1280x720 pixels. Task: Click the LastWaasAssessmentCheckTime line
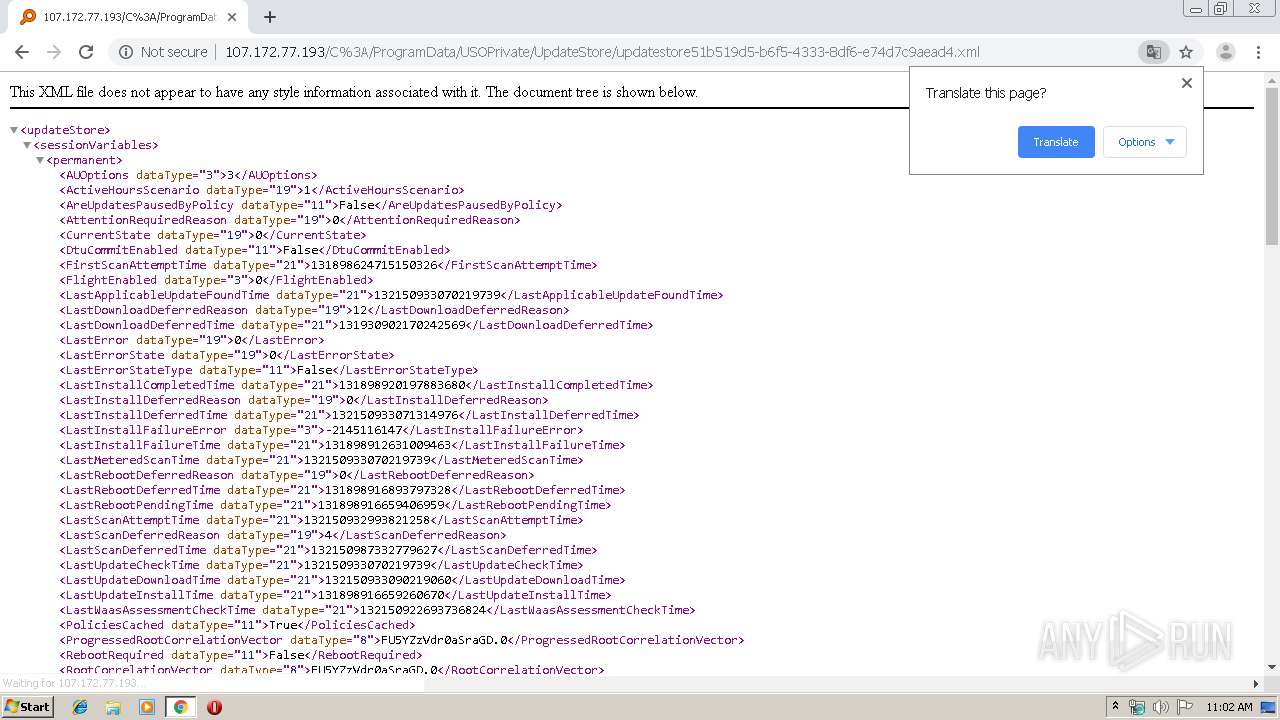[377, 610]
